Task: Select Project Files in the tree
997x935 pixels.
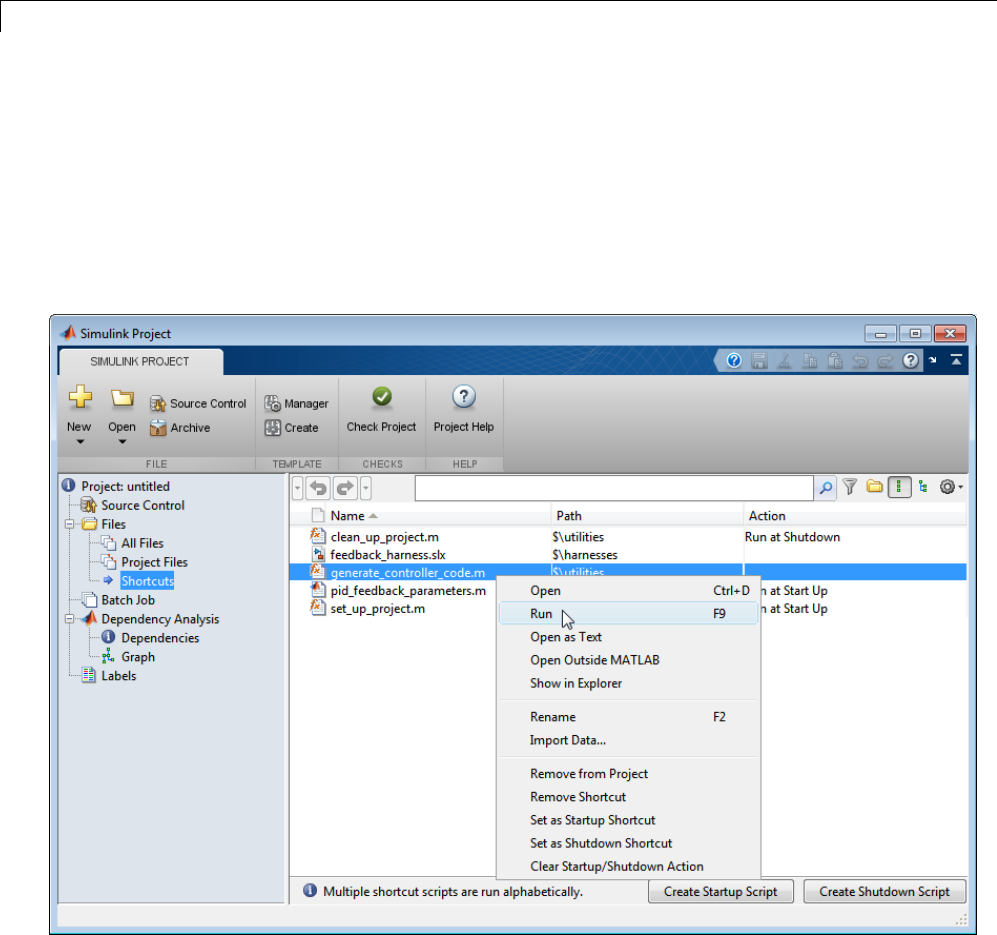Action: tap(155, 562)
